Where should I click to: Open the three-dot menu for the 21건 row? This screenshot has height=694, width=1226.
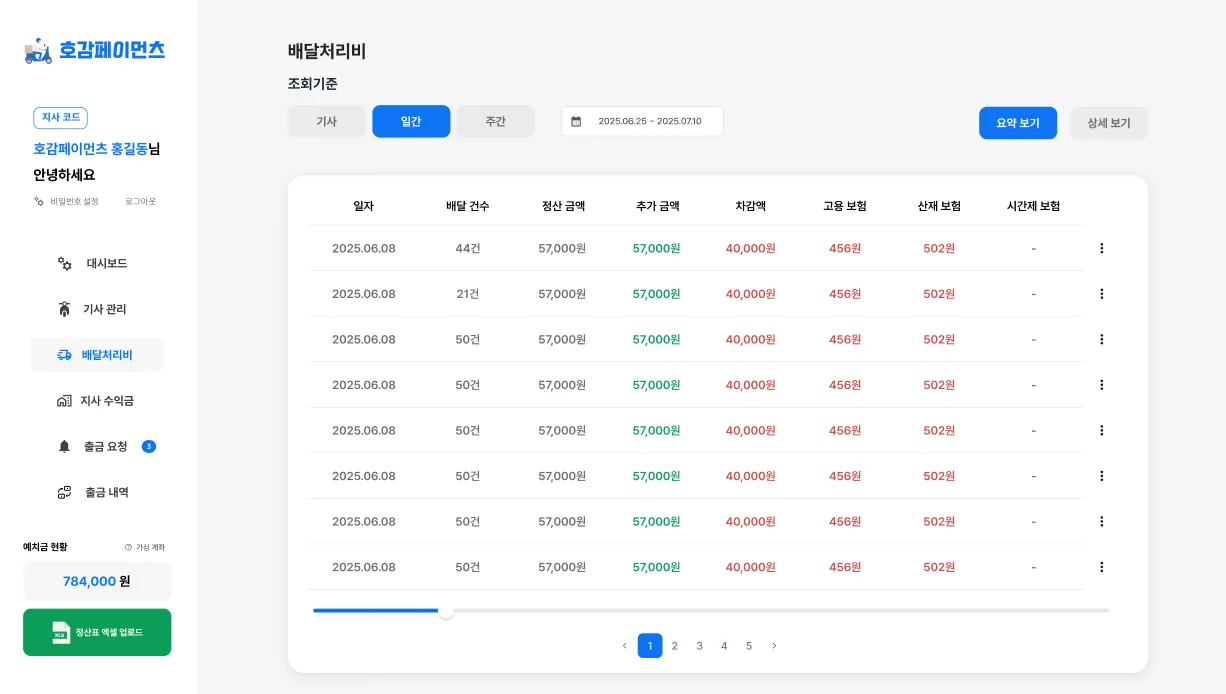click(x=1102, y=294)
